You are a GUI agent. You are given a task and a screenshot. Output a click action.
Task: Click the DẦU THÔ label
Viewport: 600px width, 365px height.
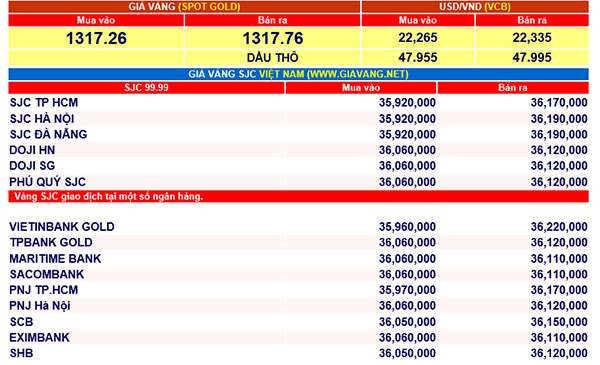[x=272, y=57]
